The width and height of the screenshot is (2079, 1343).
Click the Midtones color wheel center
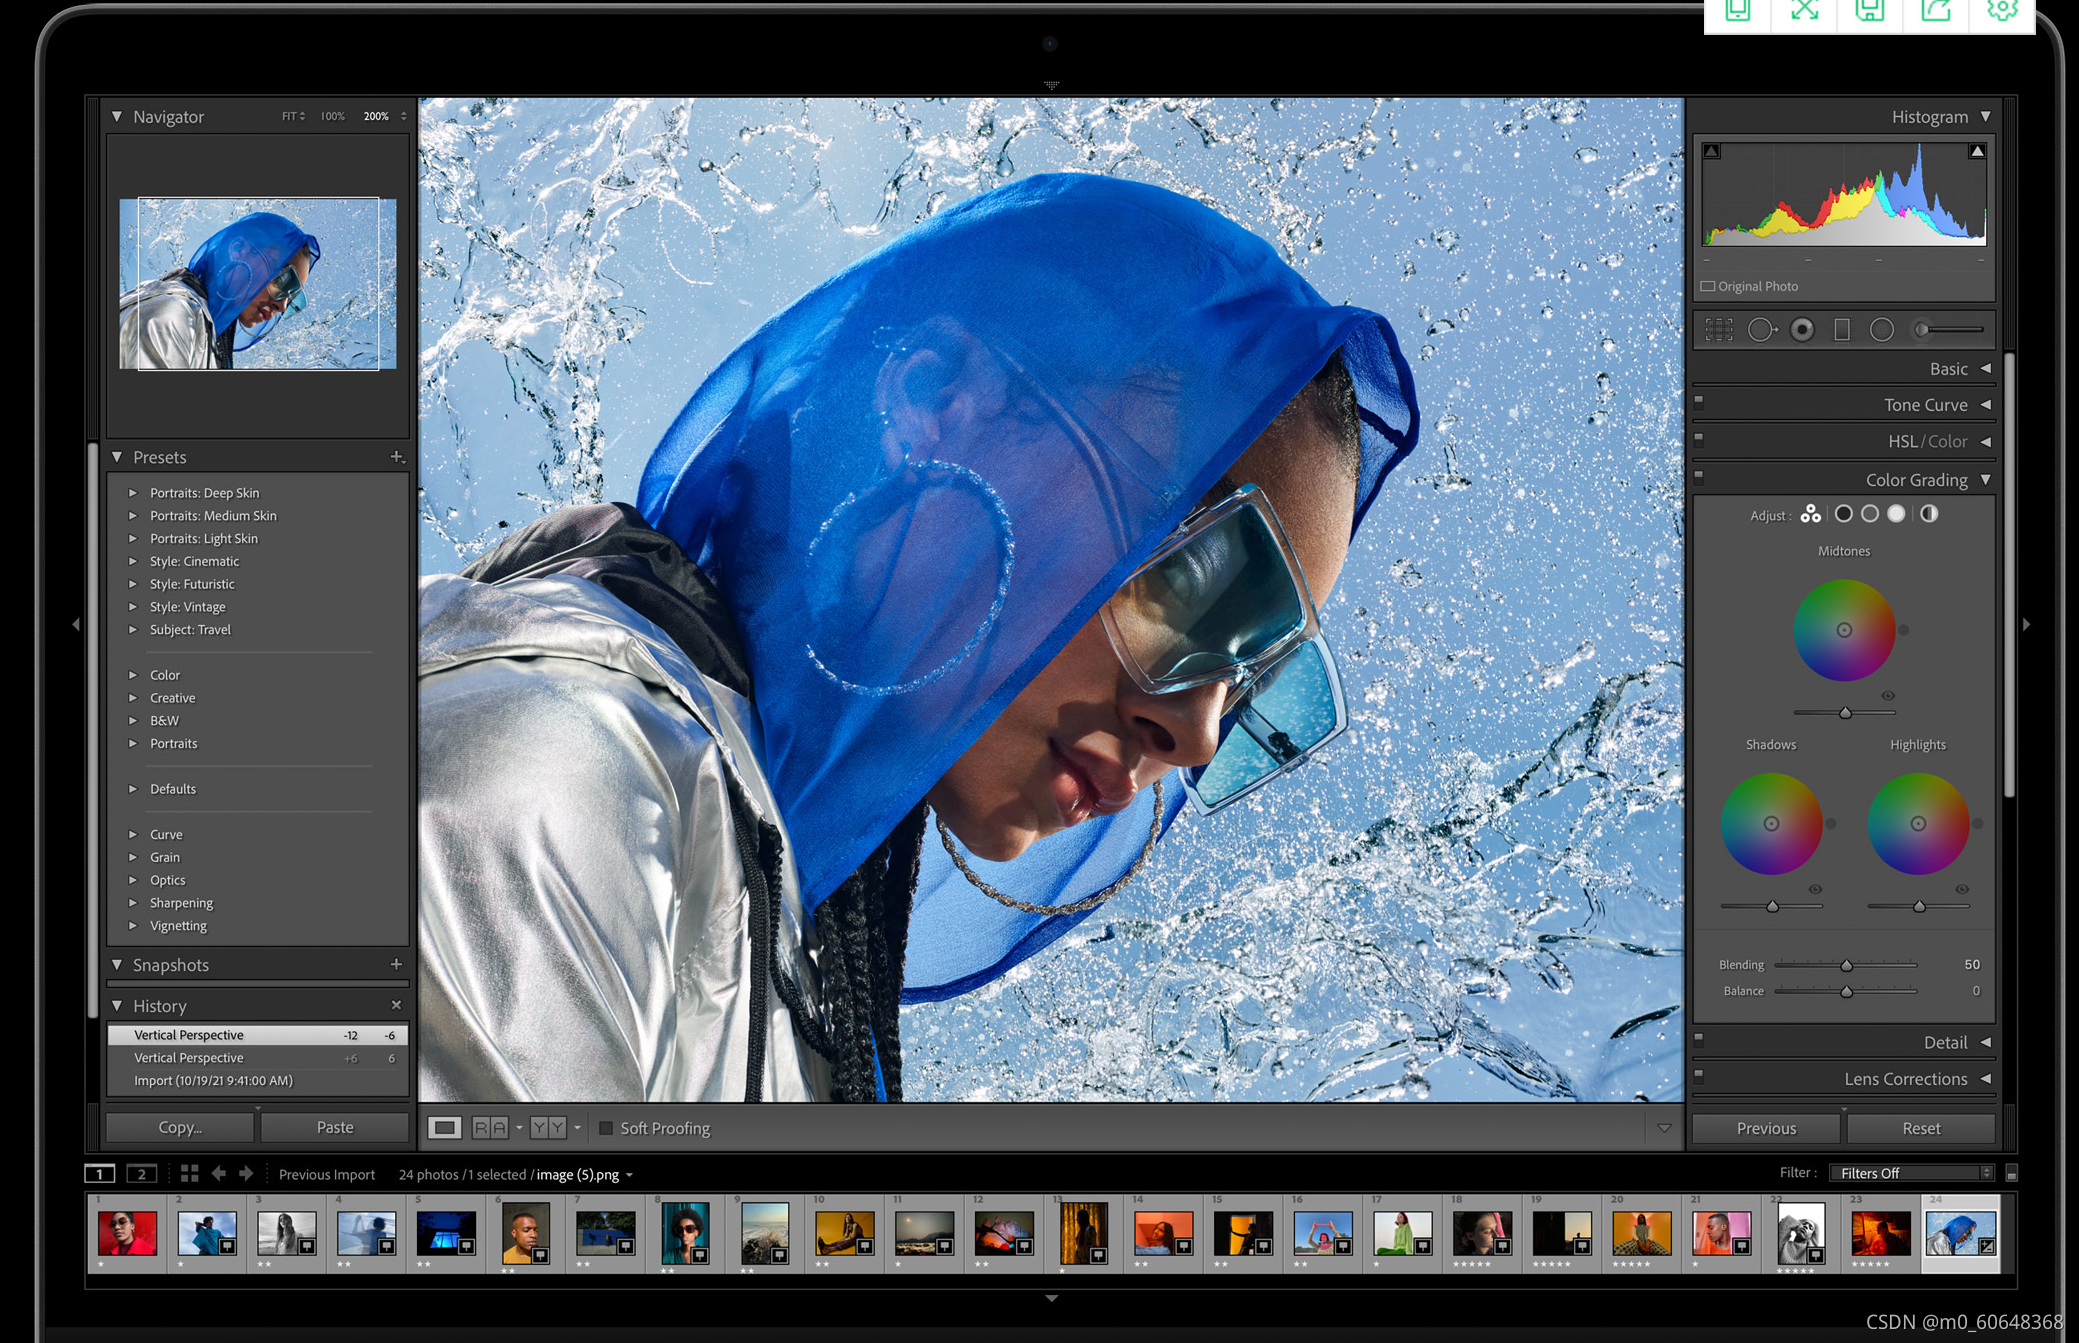coord(1844,630)
